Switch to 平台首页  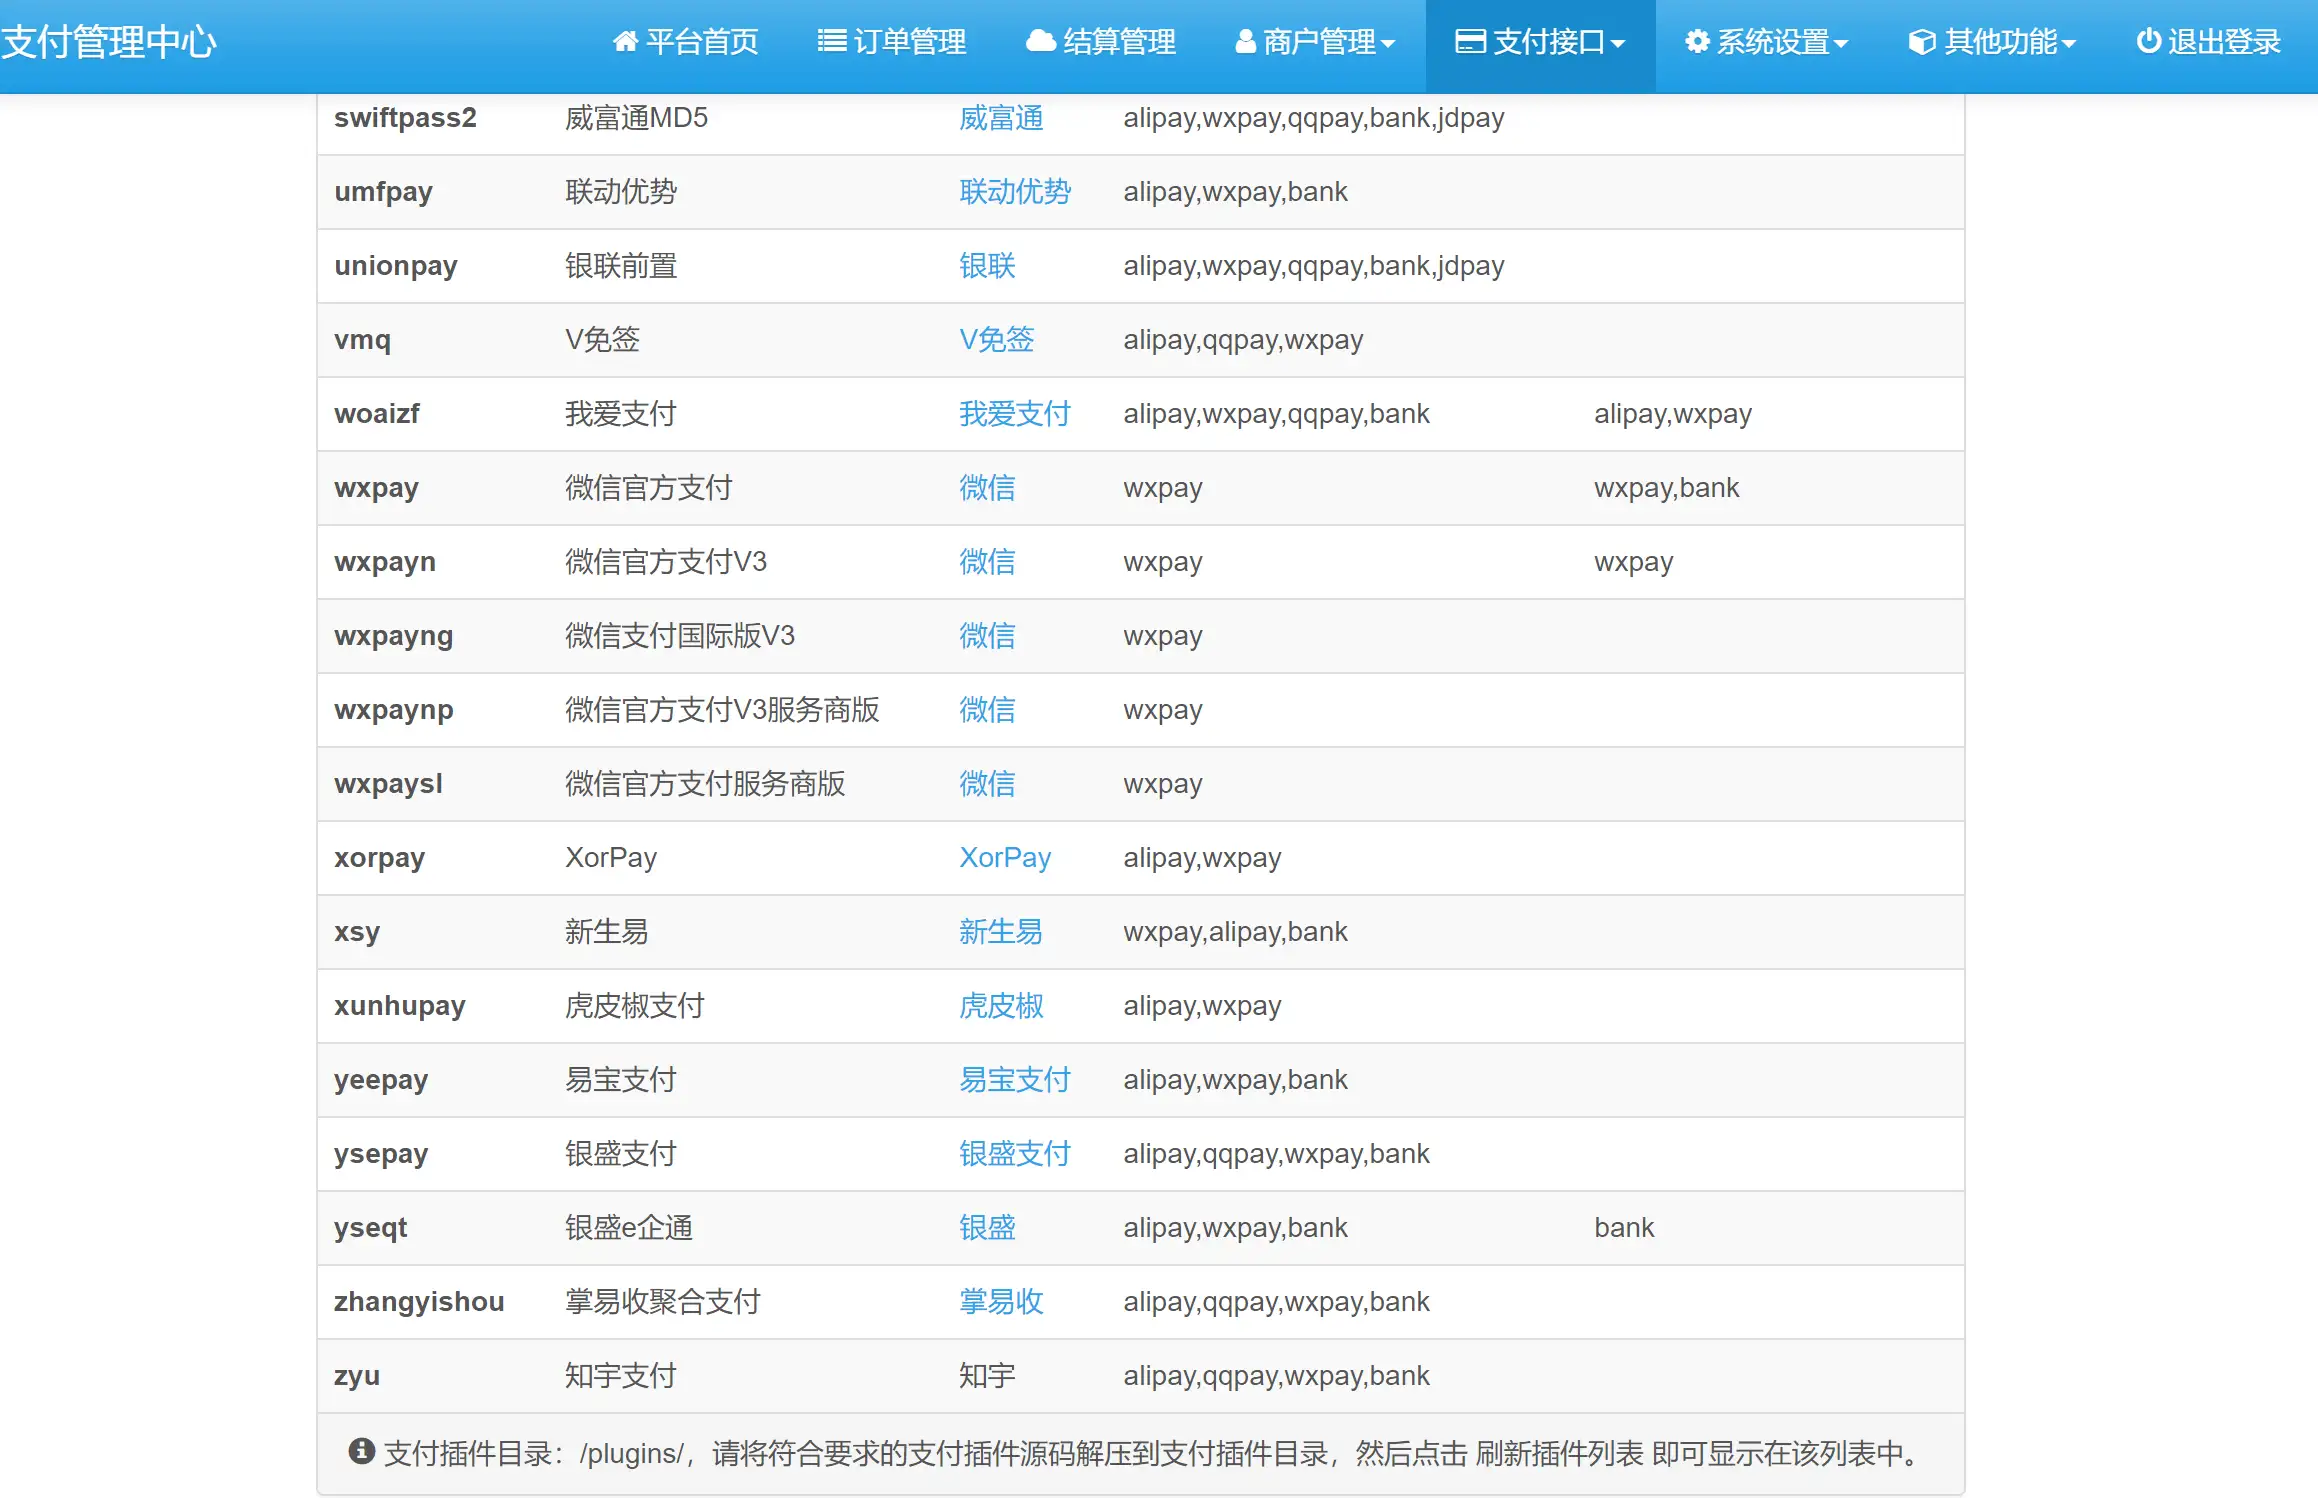click(686, 42)
